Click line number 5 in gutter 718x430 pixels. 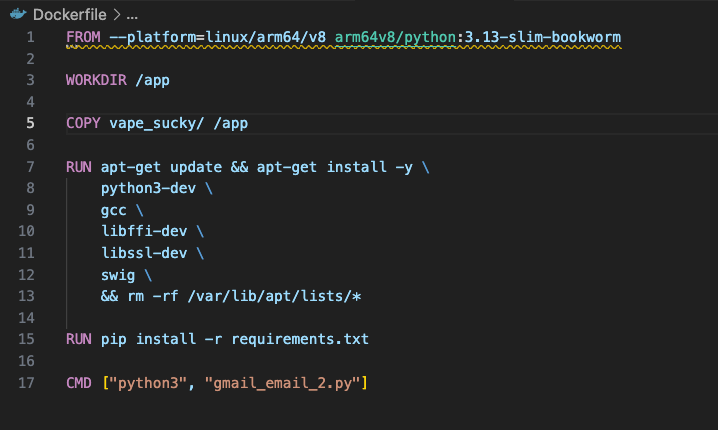[x=30, y=123]
